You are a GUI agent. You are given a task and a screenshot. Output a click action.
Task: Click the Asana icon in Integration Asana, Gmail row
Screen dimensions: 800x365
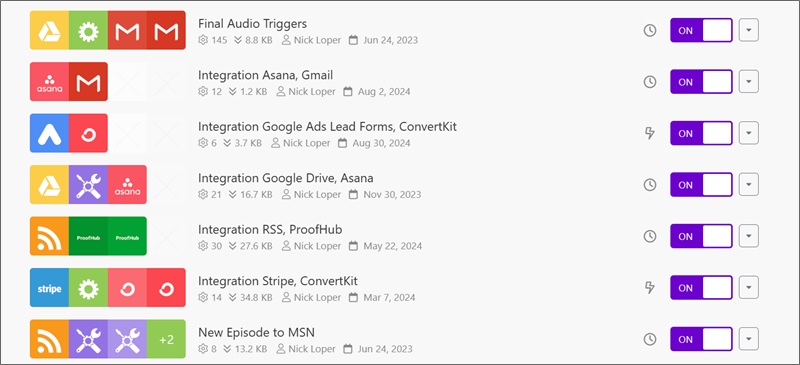click(49, 82)
